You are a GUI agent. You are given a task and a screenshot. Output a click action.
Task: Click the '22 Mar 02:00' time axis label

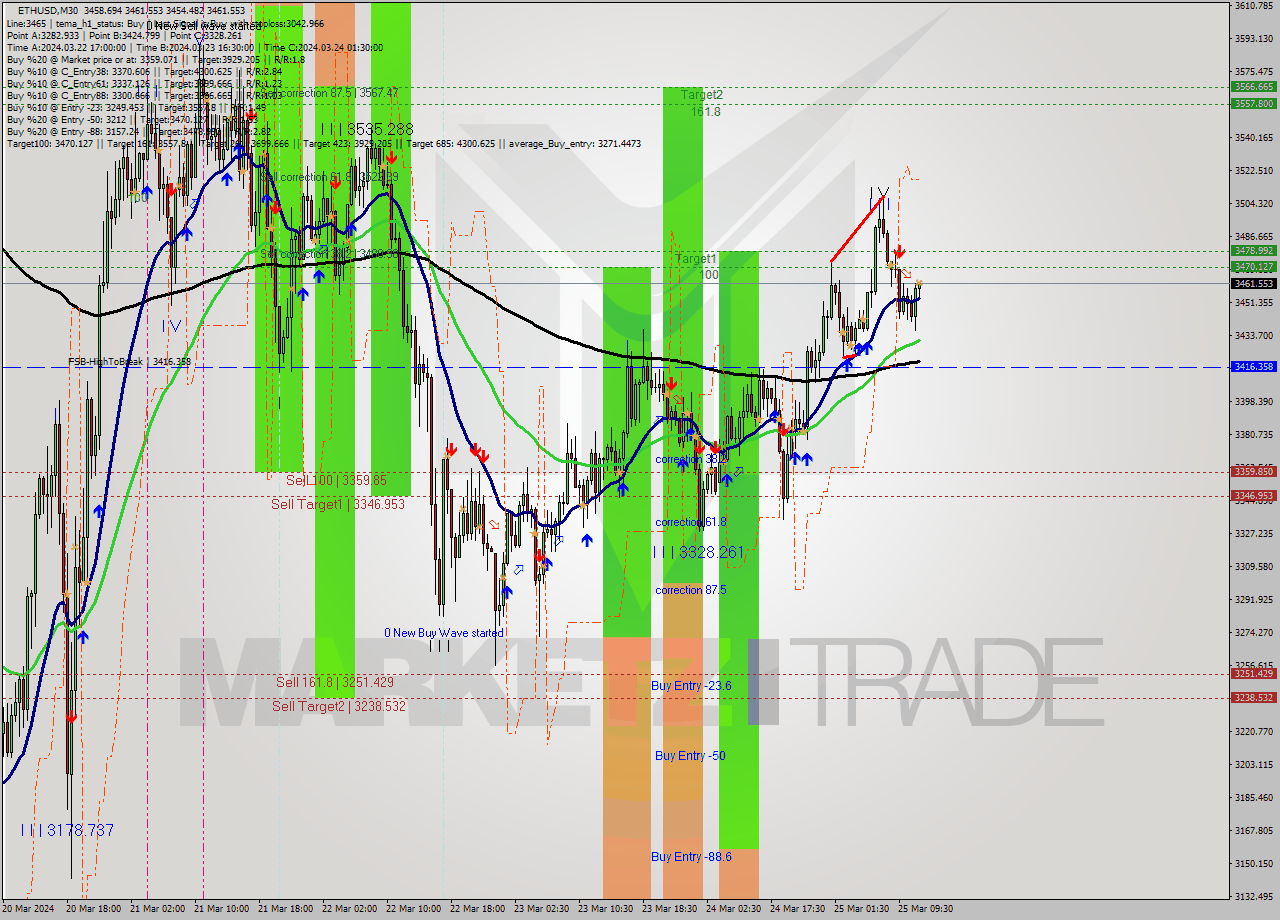[x=350, y=909]
